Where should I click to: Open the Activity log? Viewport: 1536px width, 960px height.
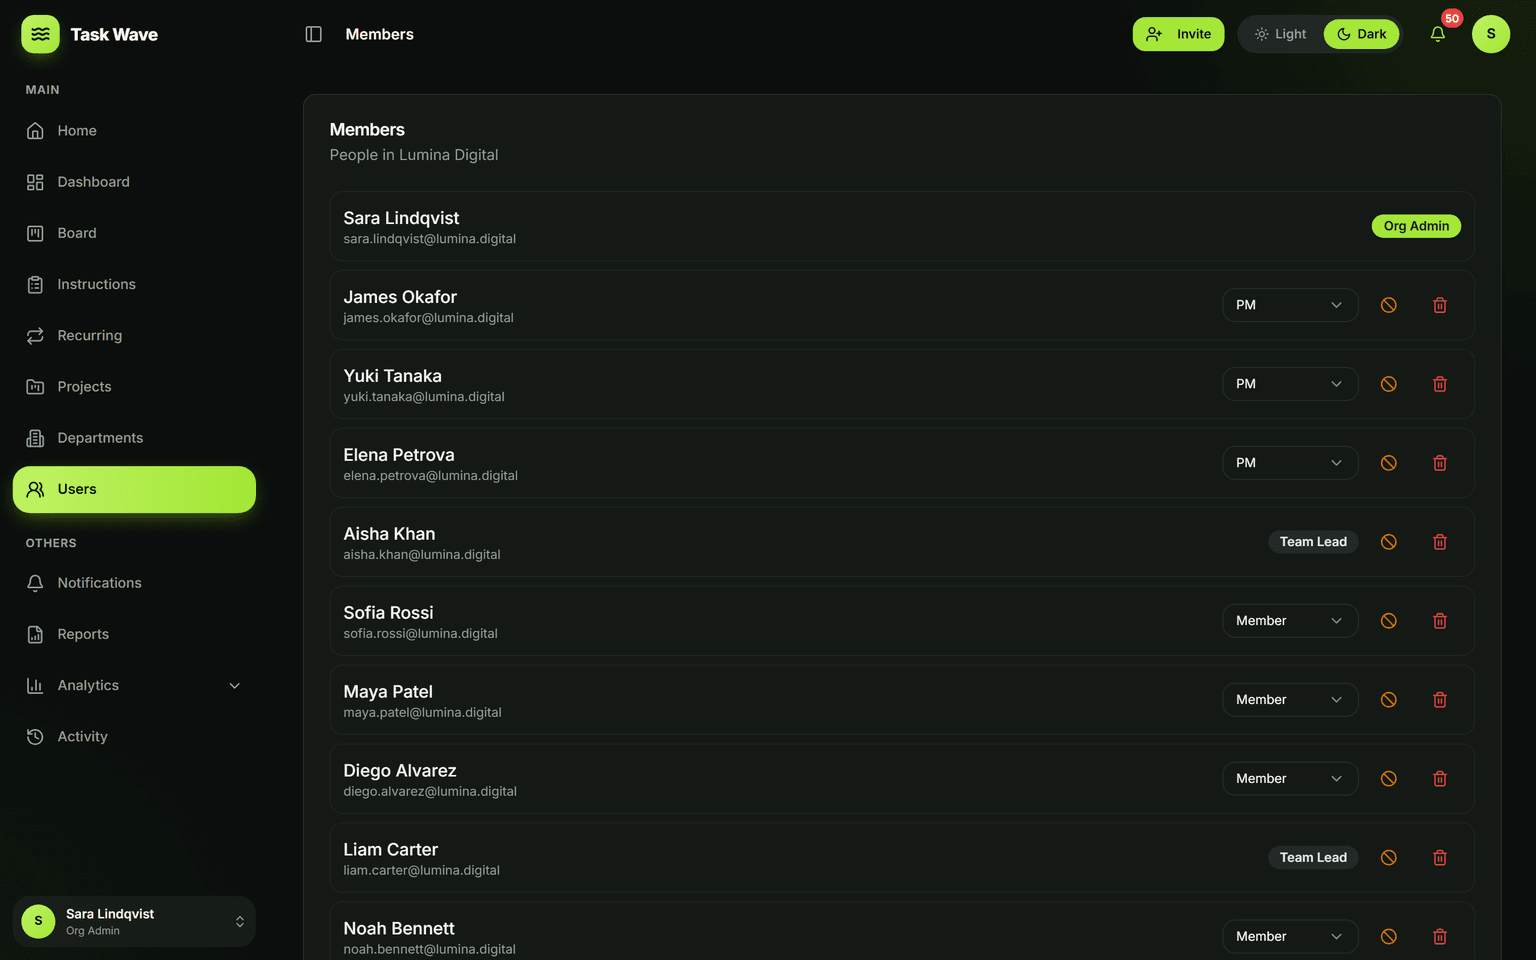[x=134, y=737]
